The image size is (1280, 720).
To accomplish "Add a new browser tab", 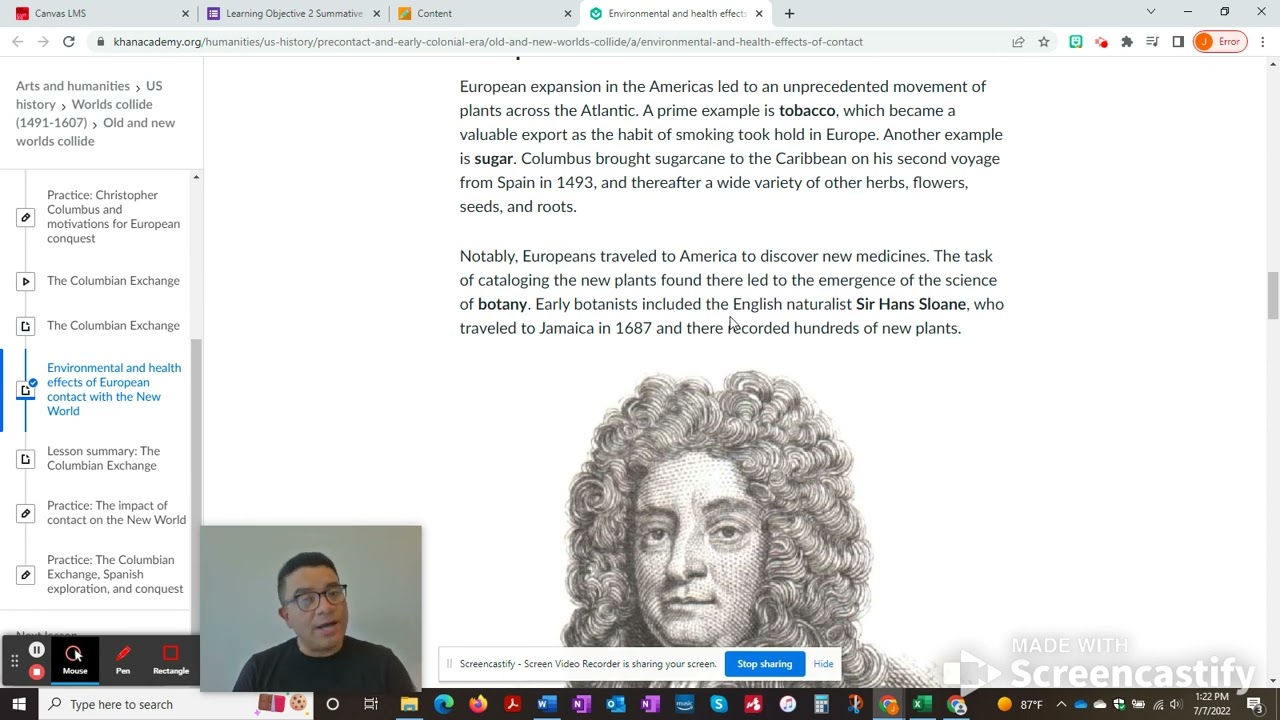I will click(x=789, y=13).
